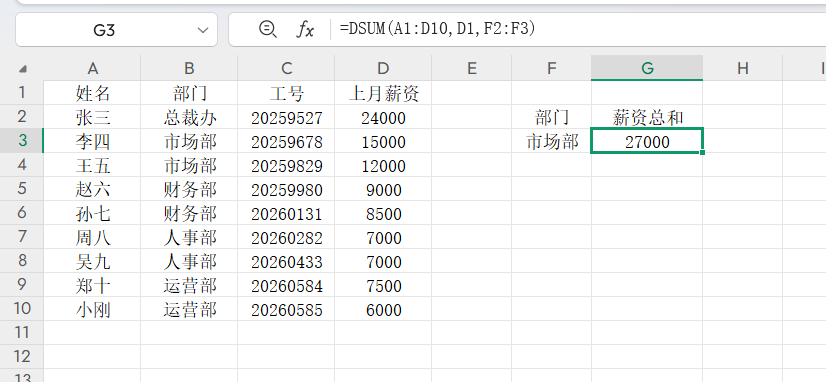This screenshot has height=382, width=826.
Task: Select column C header
Action: pyautogui.click(x=286, y=68)
